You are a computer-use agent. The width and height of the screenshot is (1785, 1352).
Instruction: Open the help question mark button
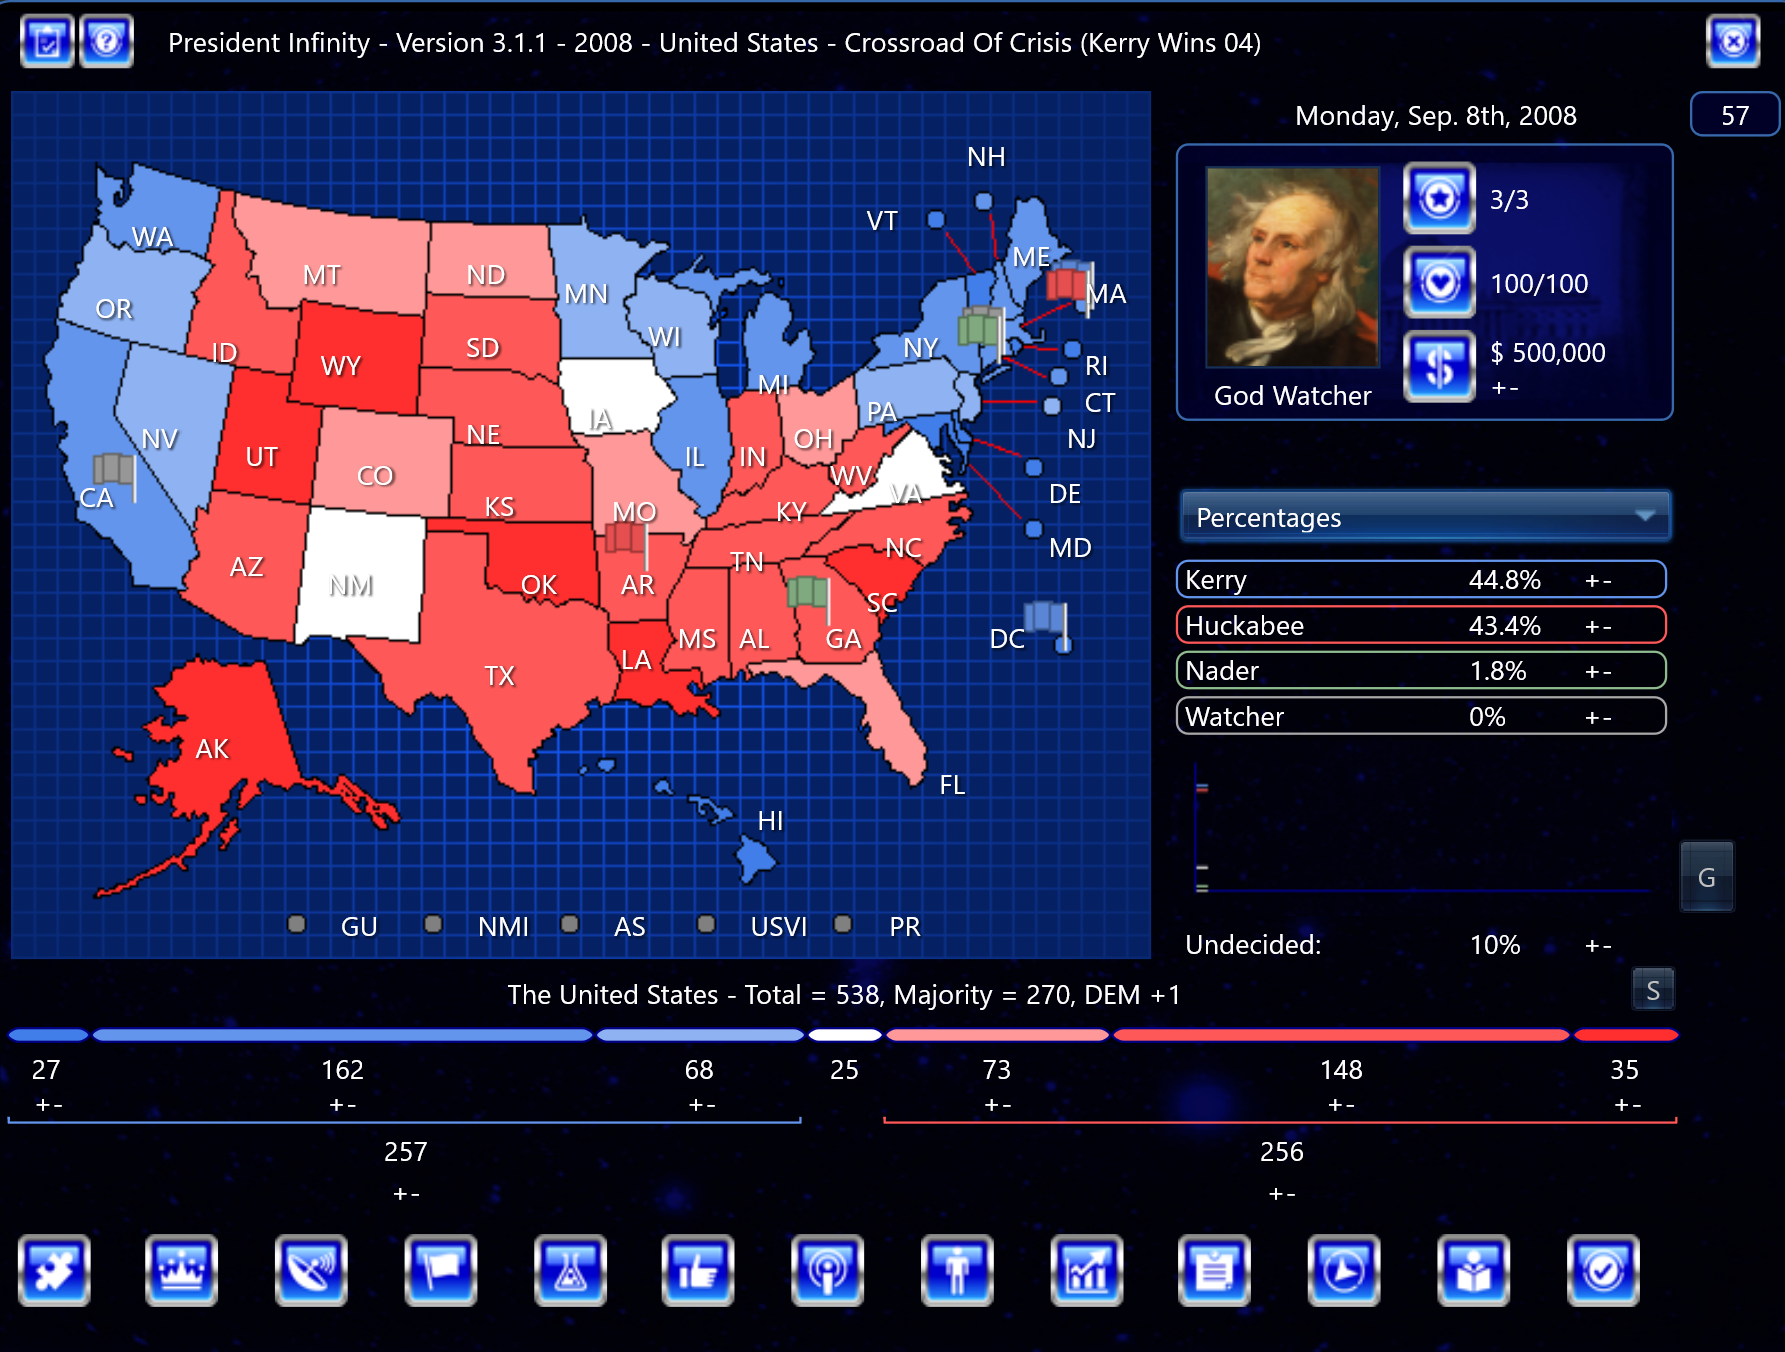[106, 42]
